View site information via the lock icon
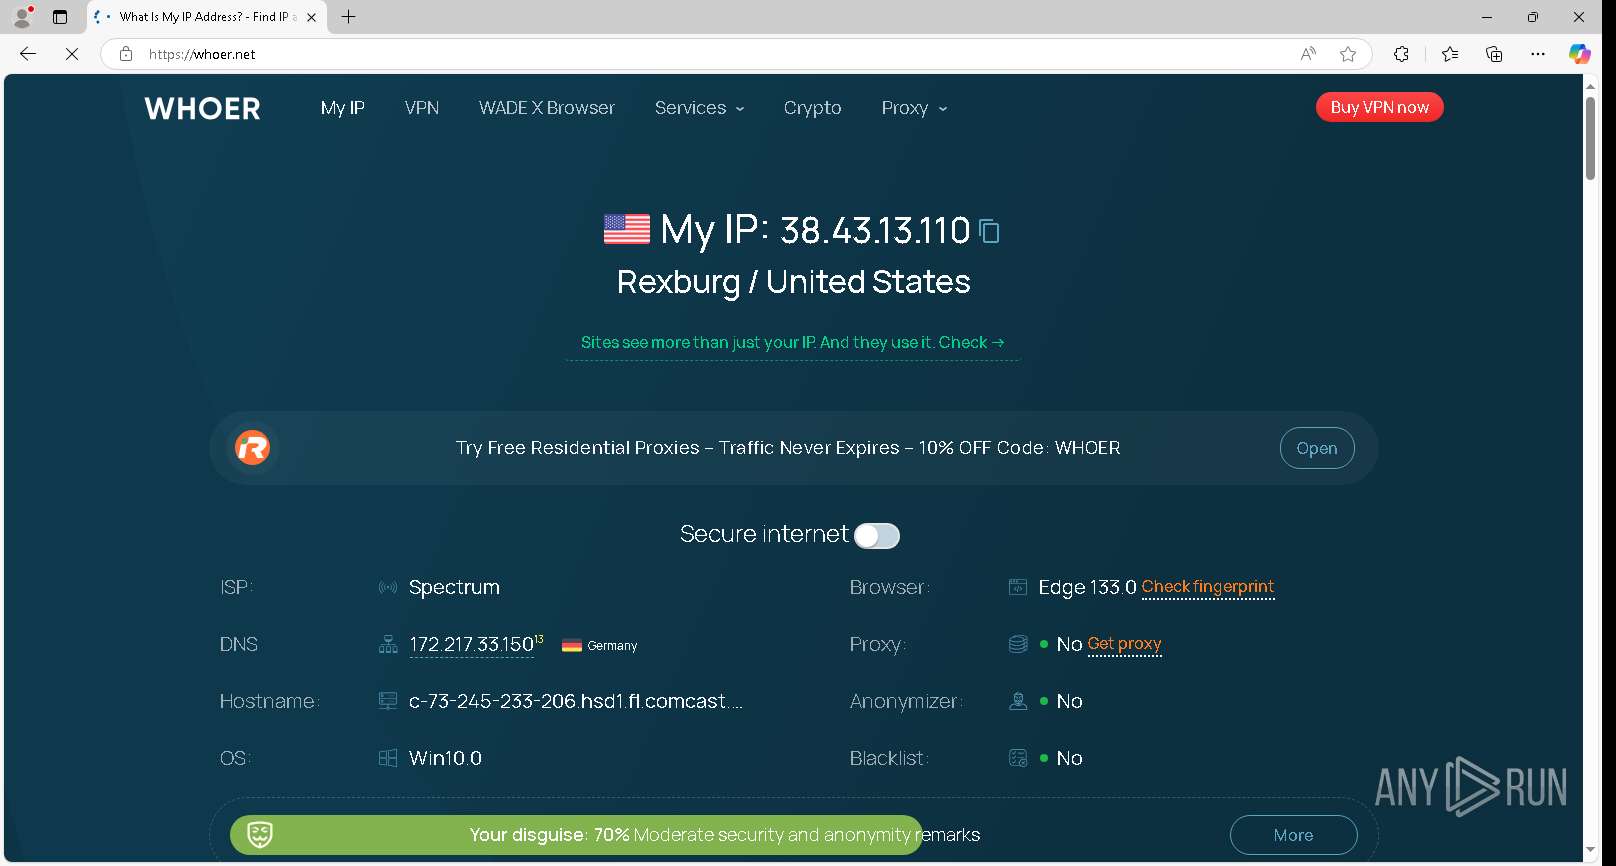Viewport: 1616px width, 866px height. tap(126, 54)
